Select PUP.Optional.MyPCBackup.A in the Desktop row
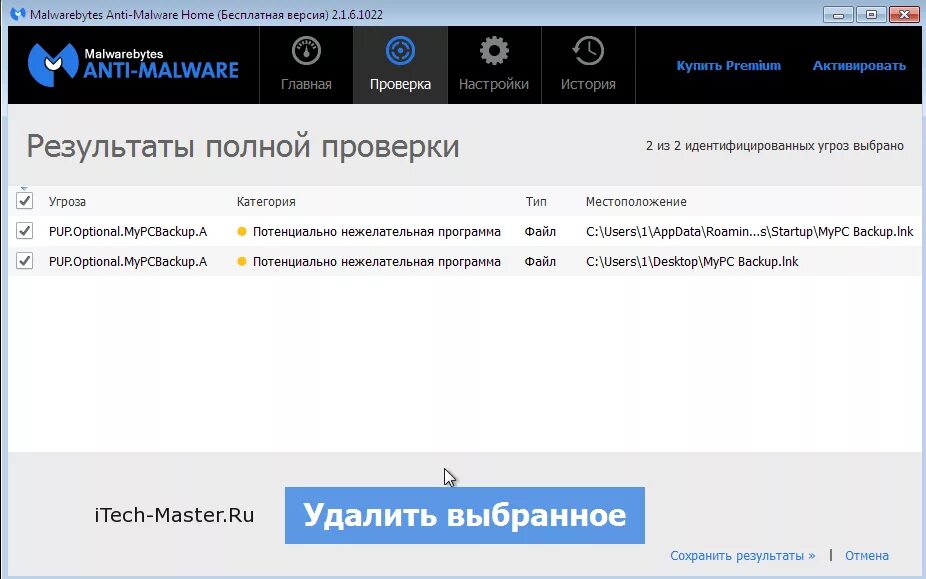926x579 pixels. 128,262
